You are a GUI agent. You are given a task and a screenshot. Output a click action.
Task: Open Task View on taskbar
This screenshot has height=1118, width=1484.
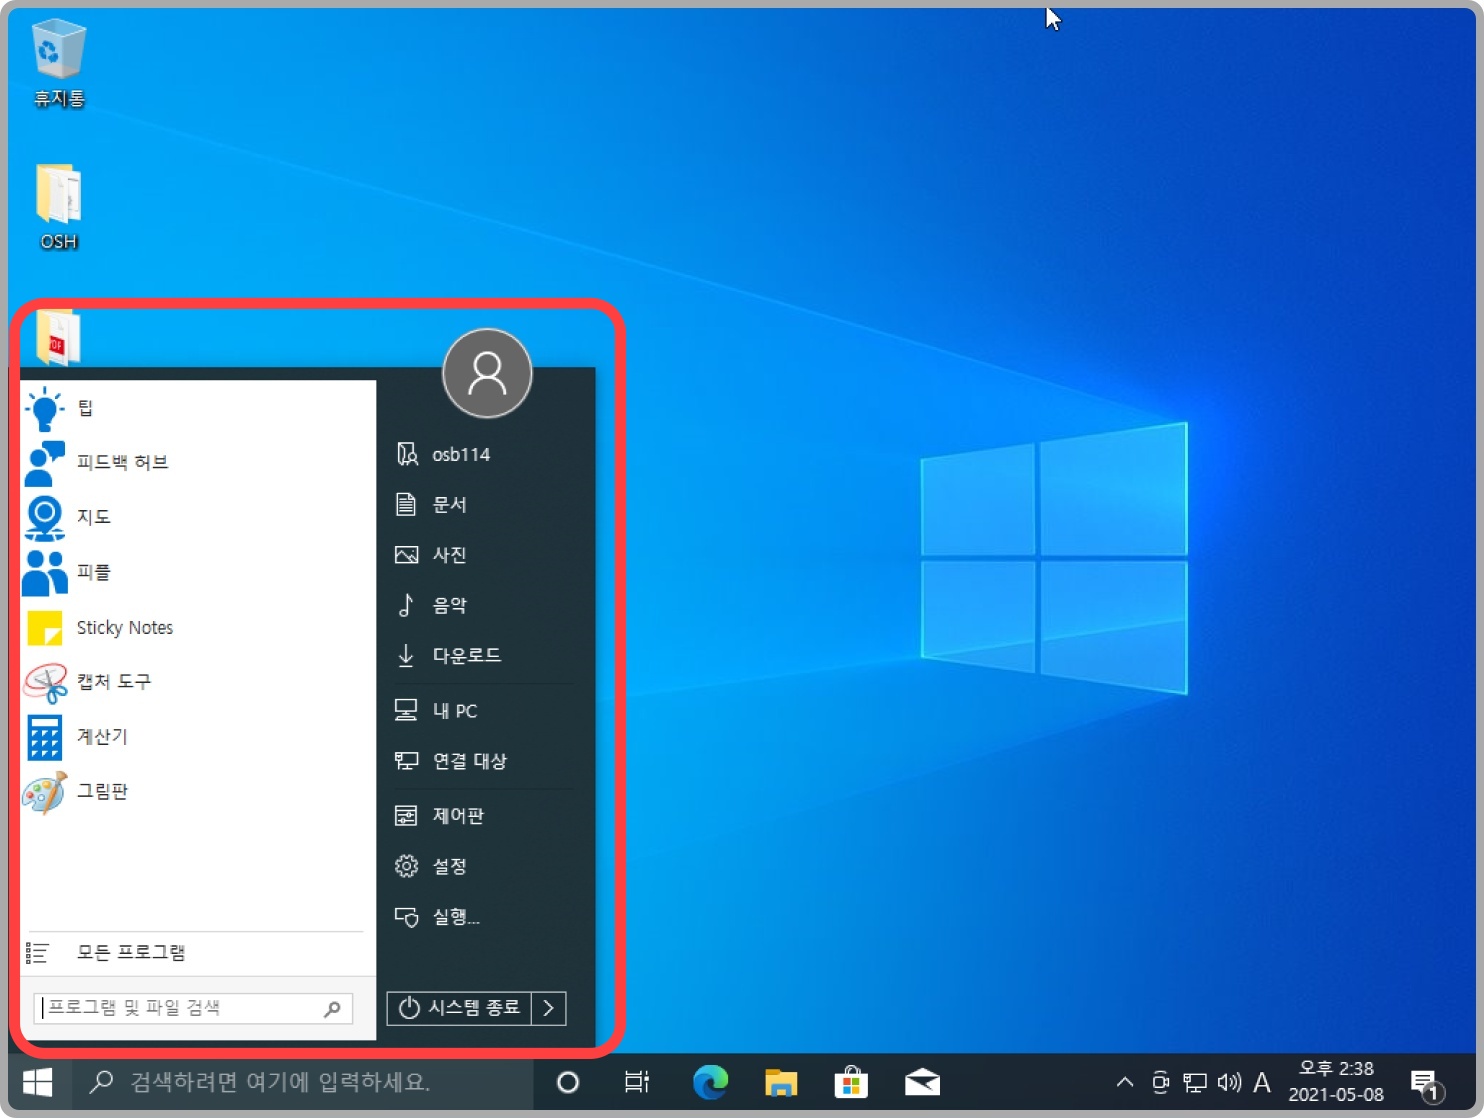coord(637,1082)
